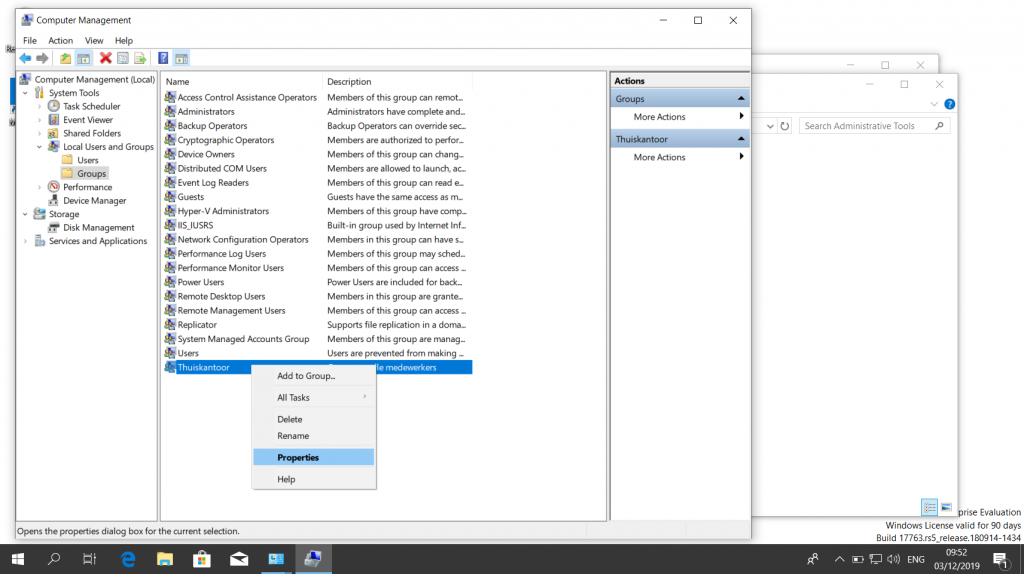Click More Actions under Groups
The height and width of the screenshot is (574, 1024).
tap(680, 116)
